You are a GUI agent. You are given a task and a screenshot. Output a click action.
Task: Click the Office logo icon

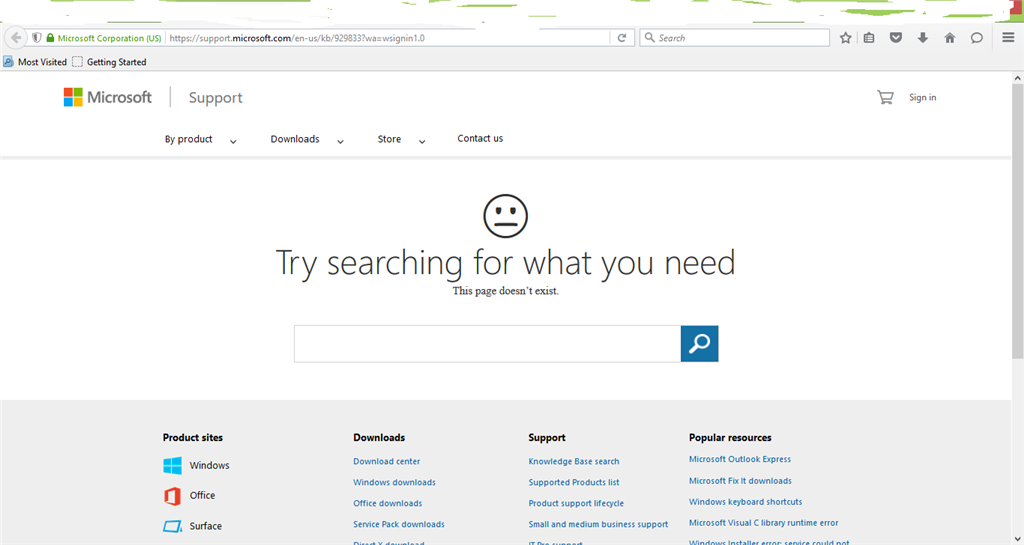(x=172, y=496)
